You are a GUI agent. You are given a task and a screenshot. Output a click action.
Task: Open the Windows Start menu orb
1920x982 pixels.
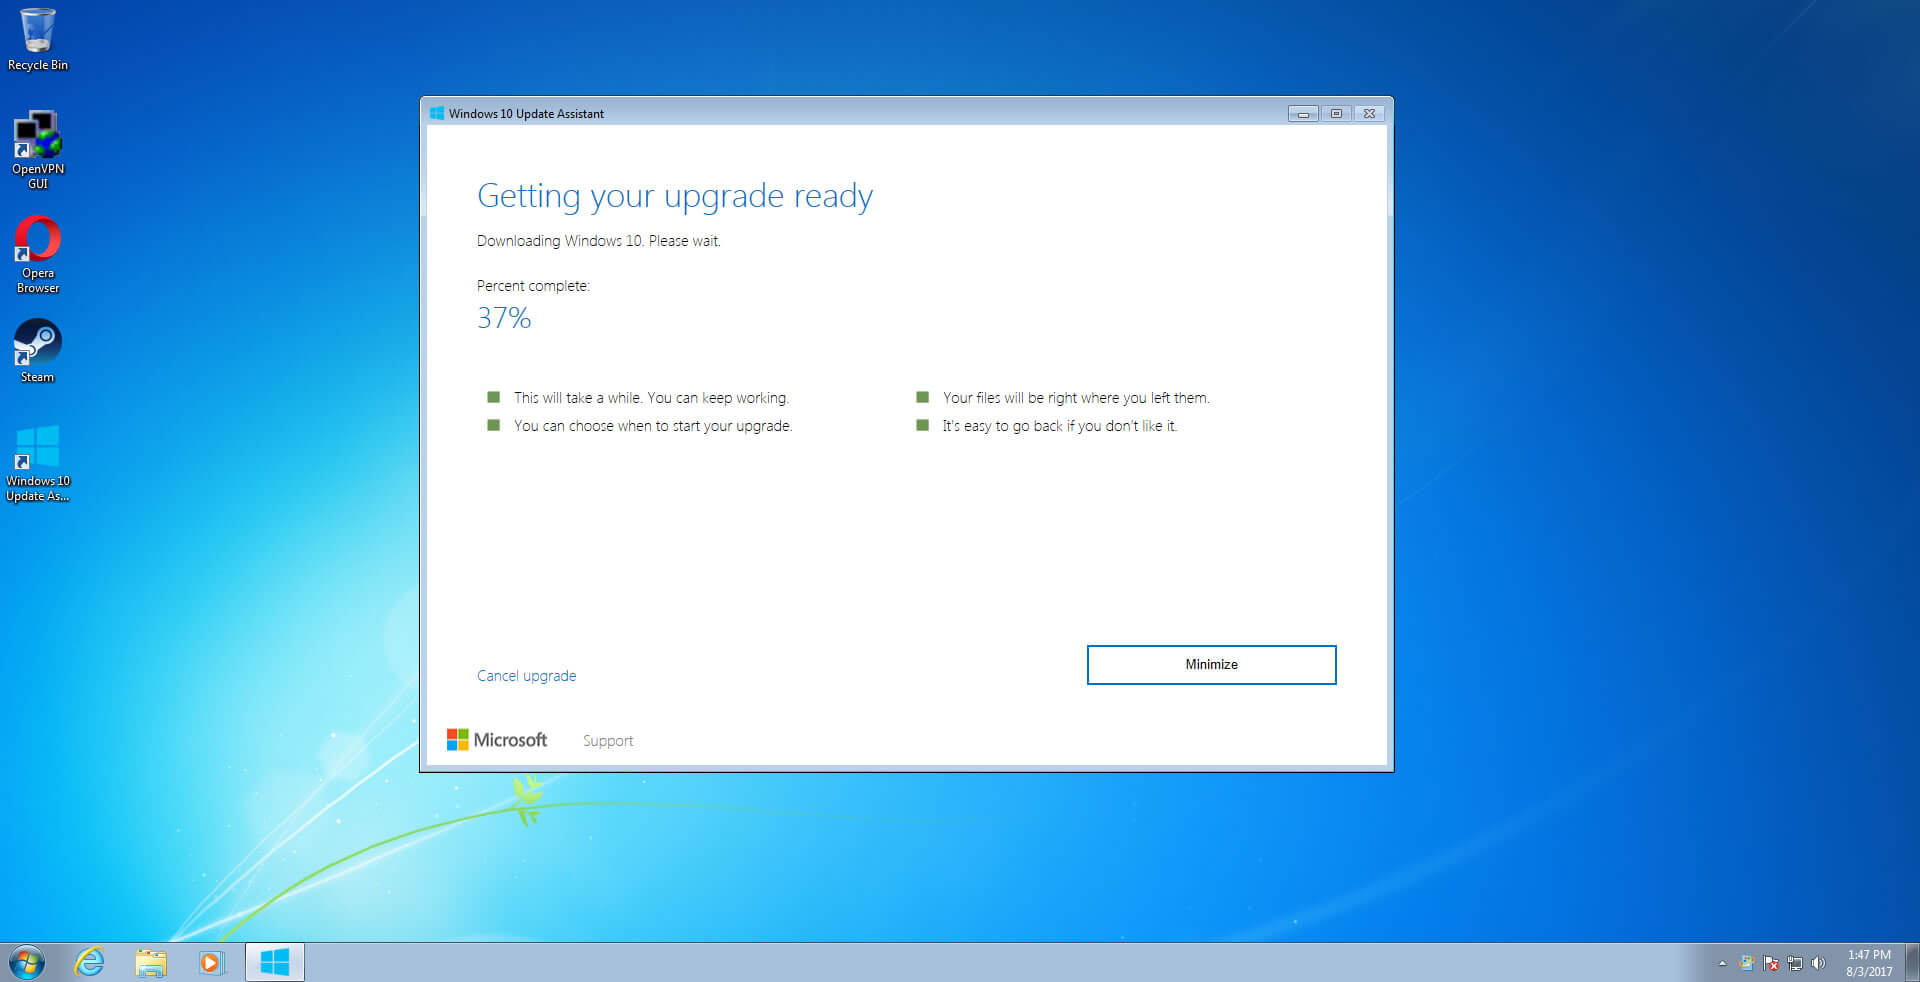point(27,963)
